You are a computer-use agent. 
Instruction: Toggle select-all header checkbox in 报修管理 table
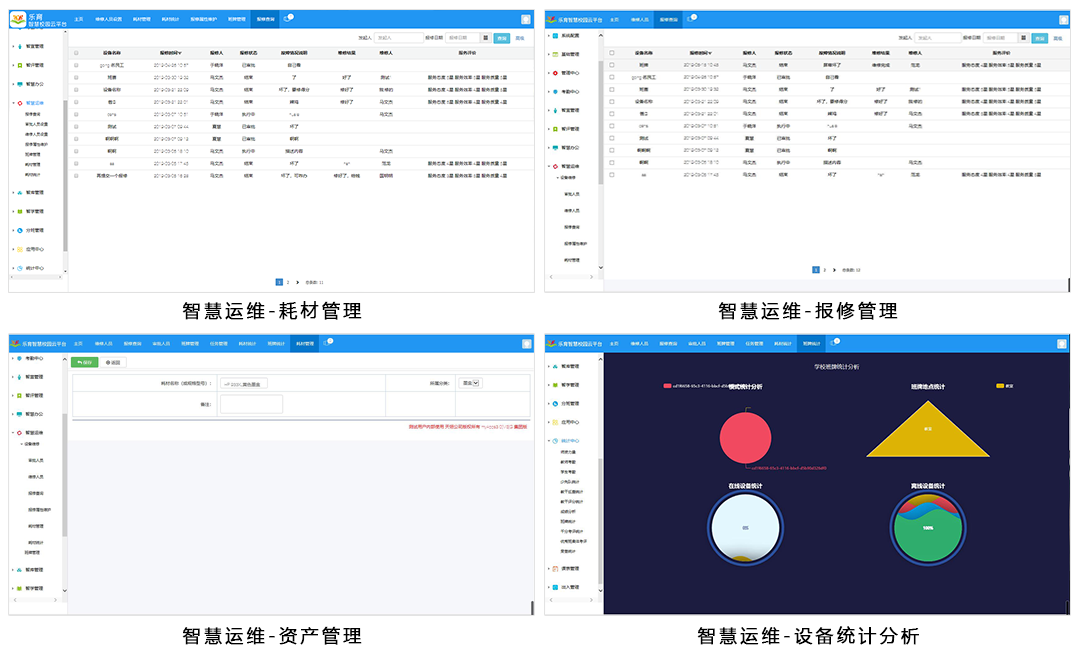point(612,53)
